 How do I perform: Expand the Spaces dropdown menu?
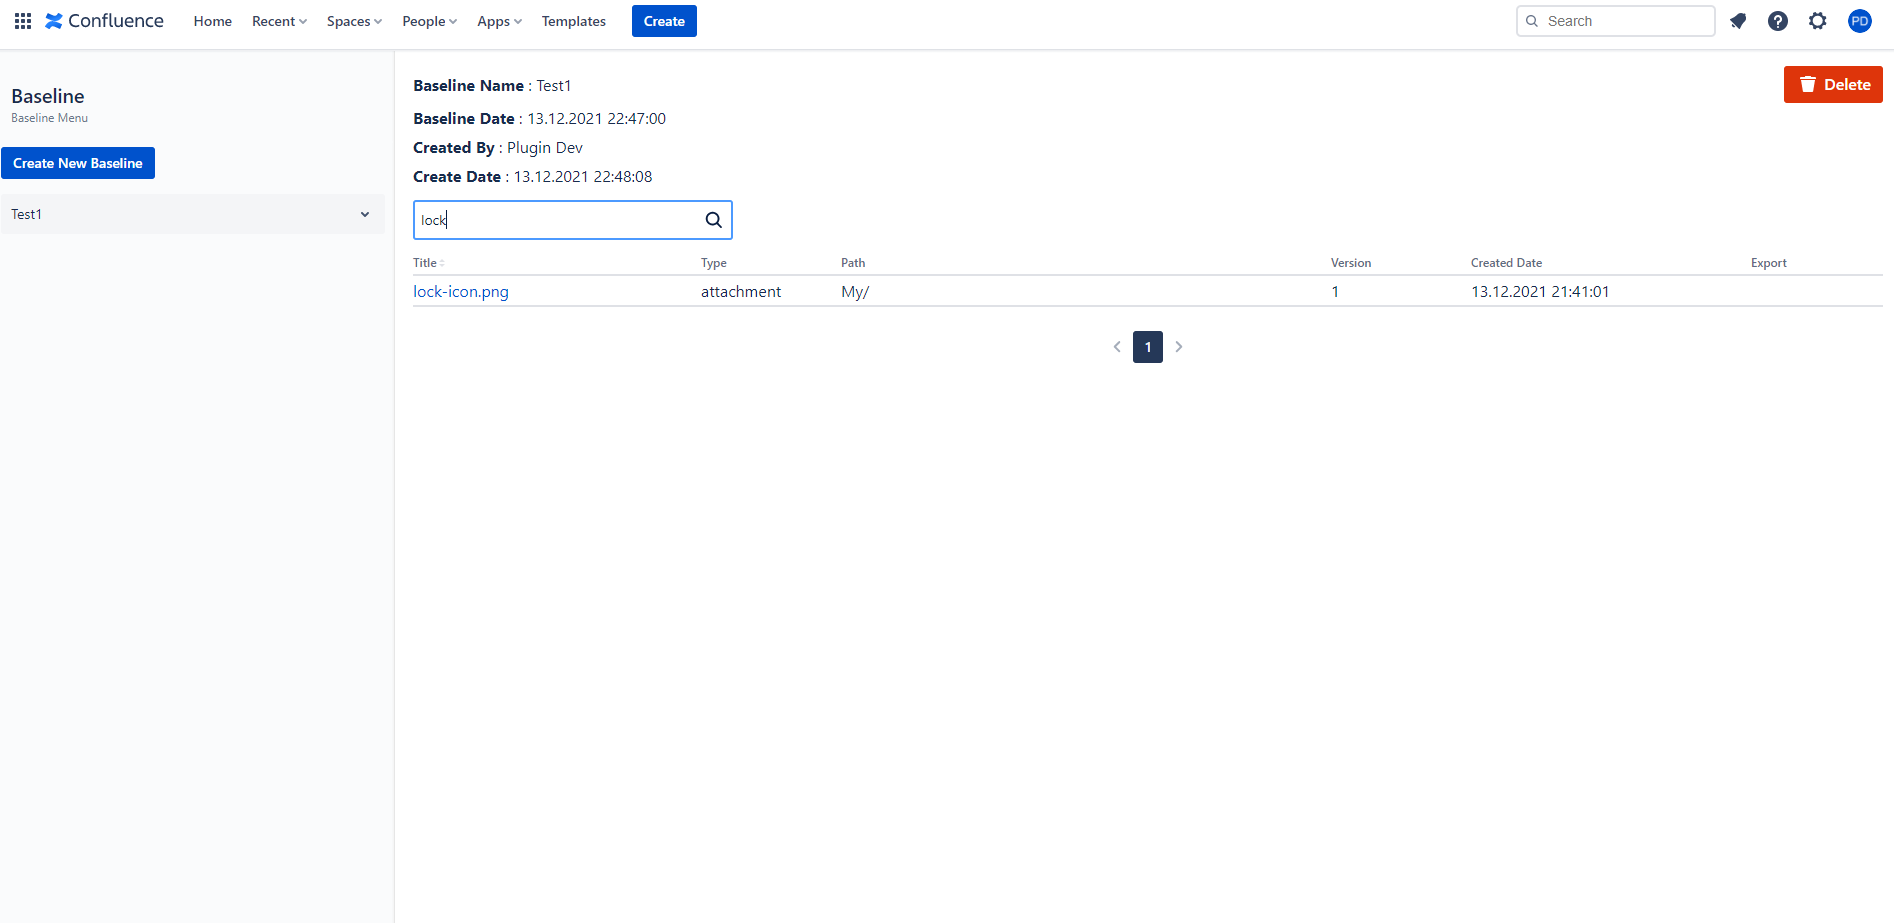pyautogui.click(x=354, y=21)
